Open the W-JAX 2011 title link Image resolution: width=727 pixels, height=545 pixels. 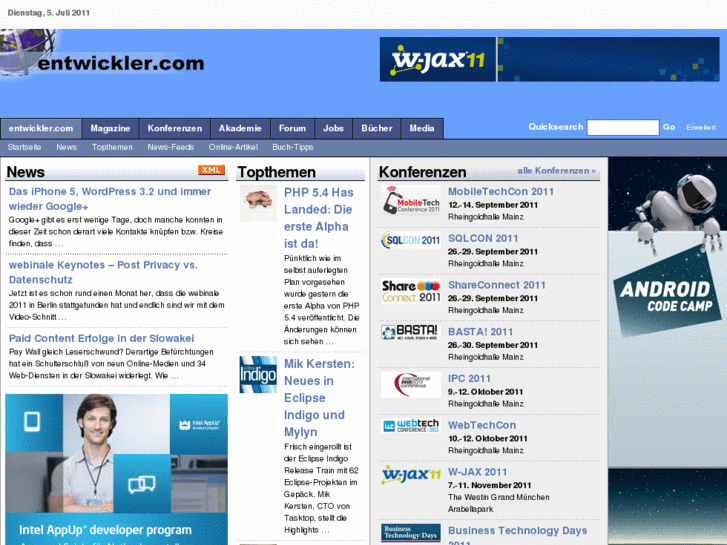[478, 472]
